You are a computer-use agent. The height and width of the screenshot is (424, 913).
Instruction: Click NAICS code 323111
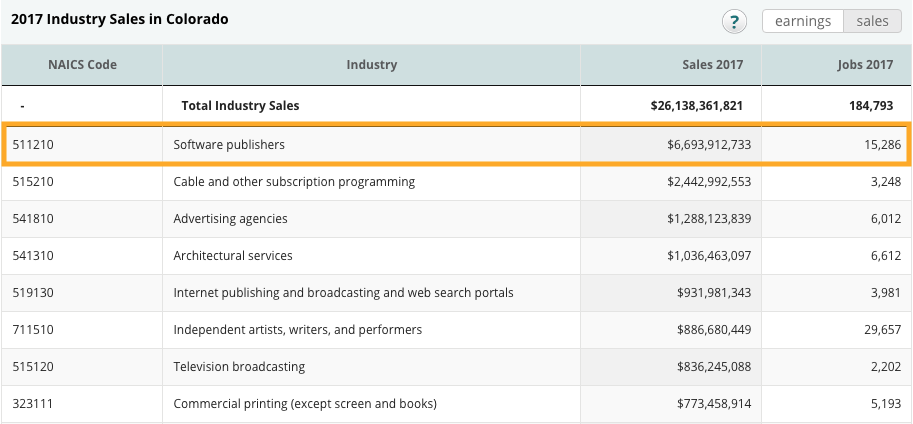coord(33,404)
